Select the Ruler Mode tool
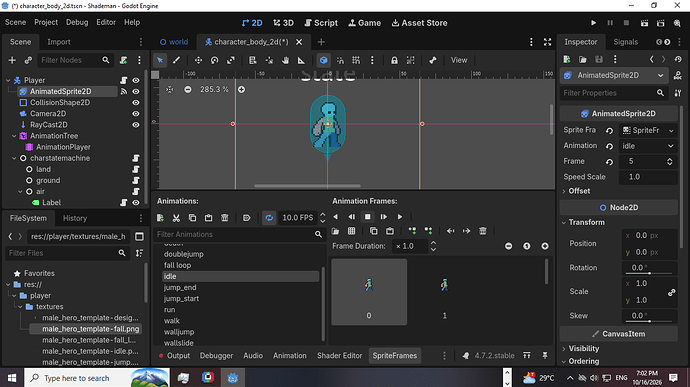 click(x=301, y=60)
